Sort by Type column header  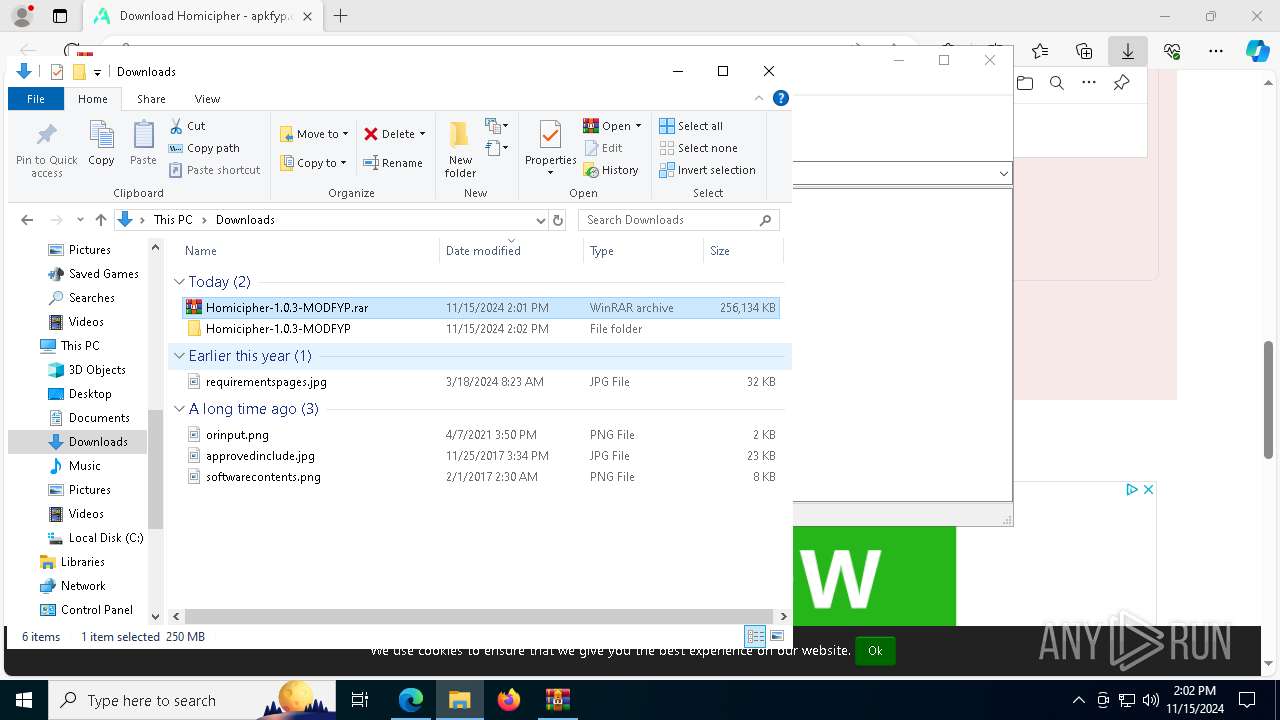(x=643, y=251)
